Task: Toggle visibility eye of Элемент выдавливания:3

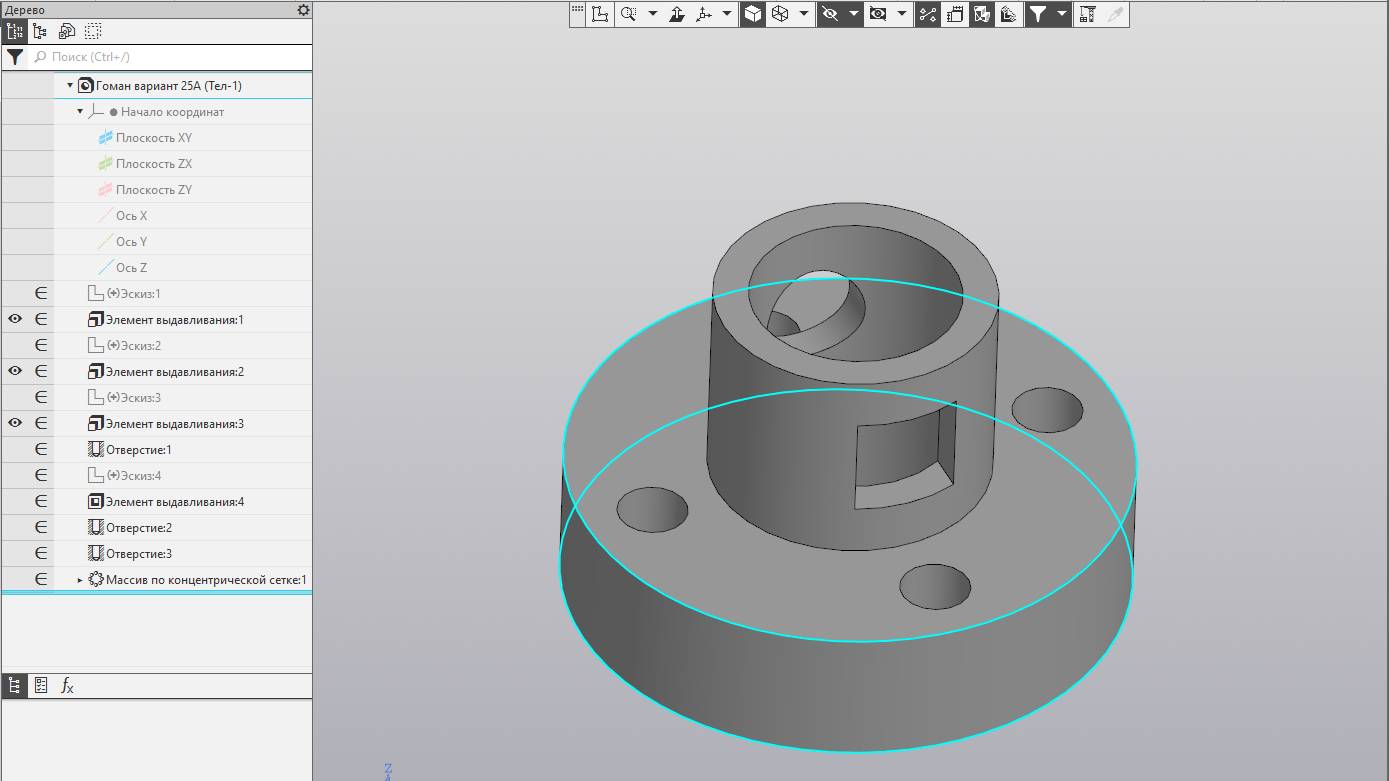Action: pos(15,424)
